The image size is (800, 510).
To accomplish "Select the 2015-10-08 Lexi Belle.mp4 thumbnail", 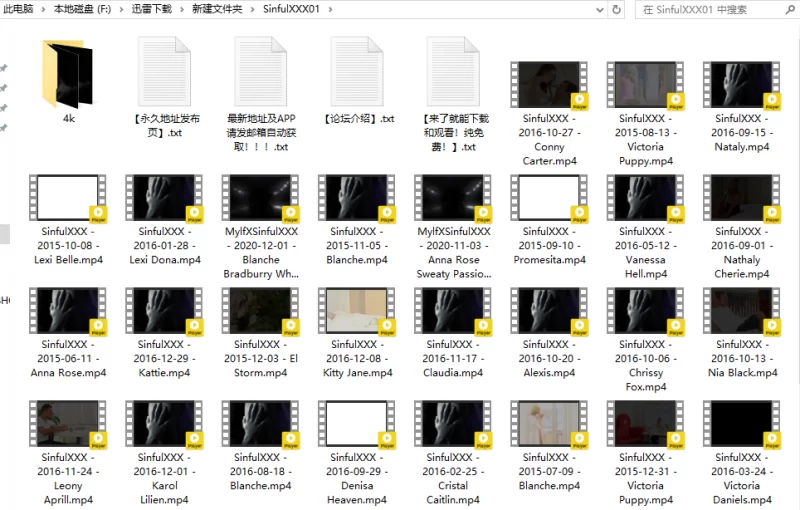I will coord(68,198).
